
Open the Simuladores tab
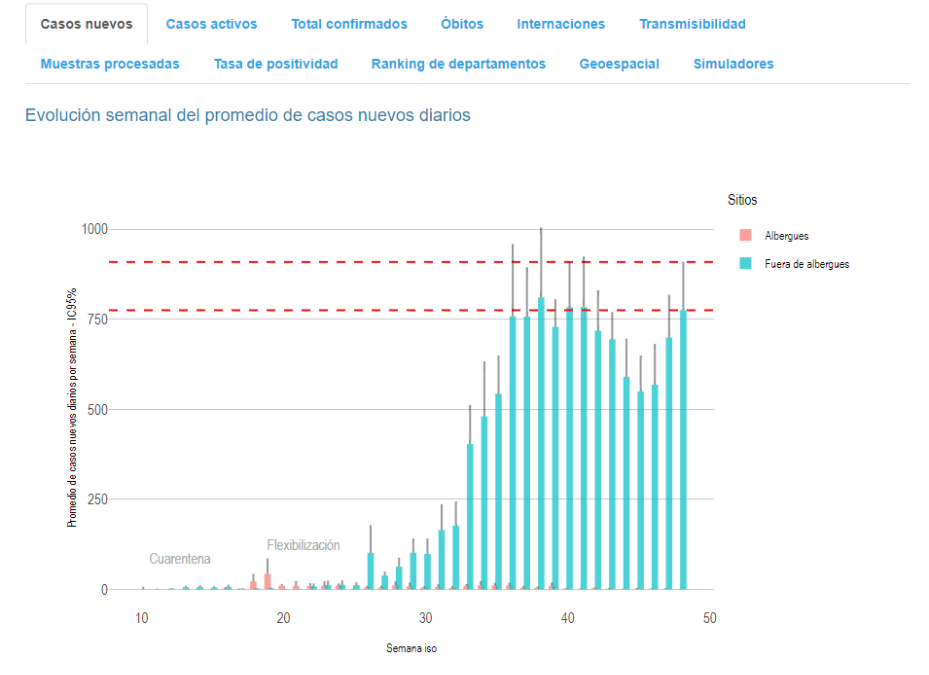point(733,64)
